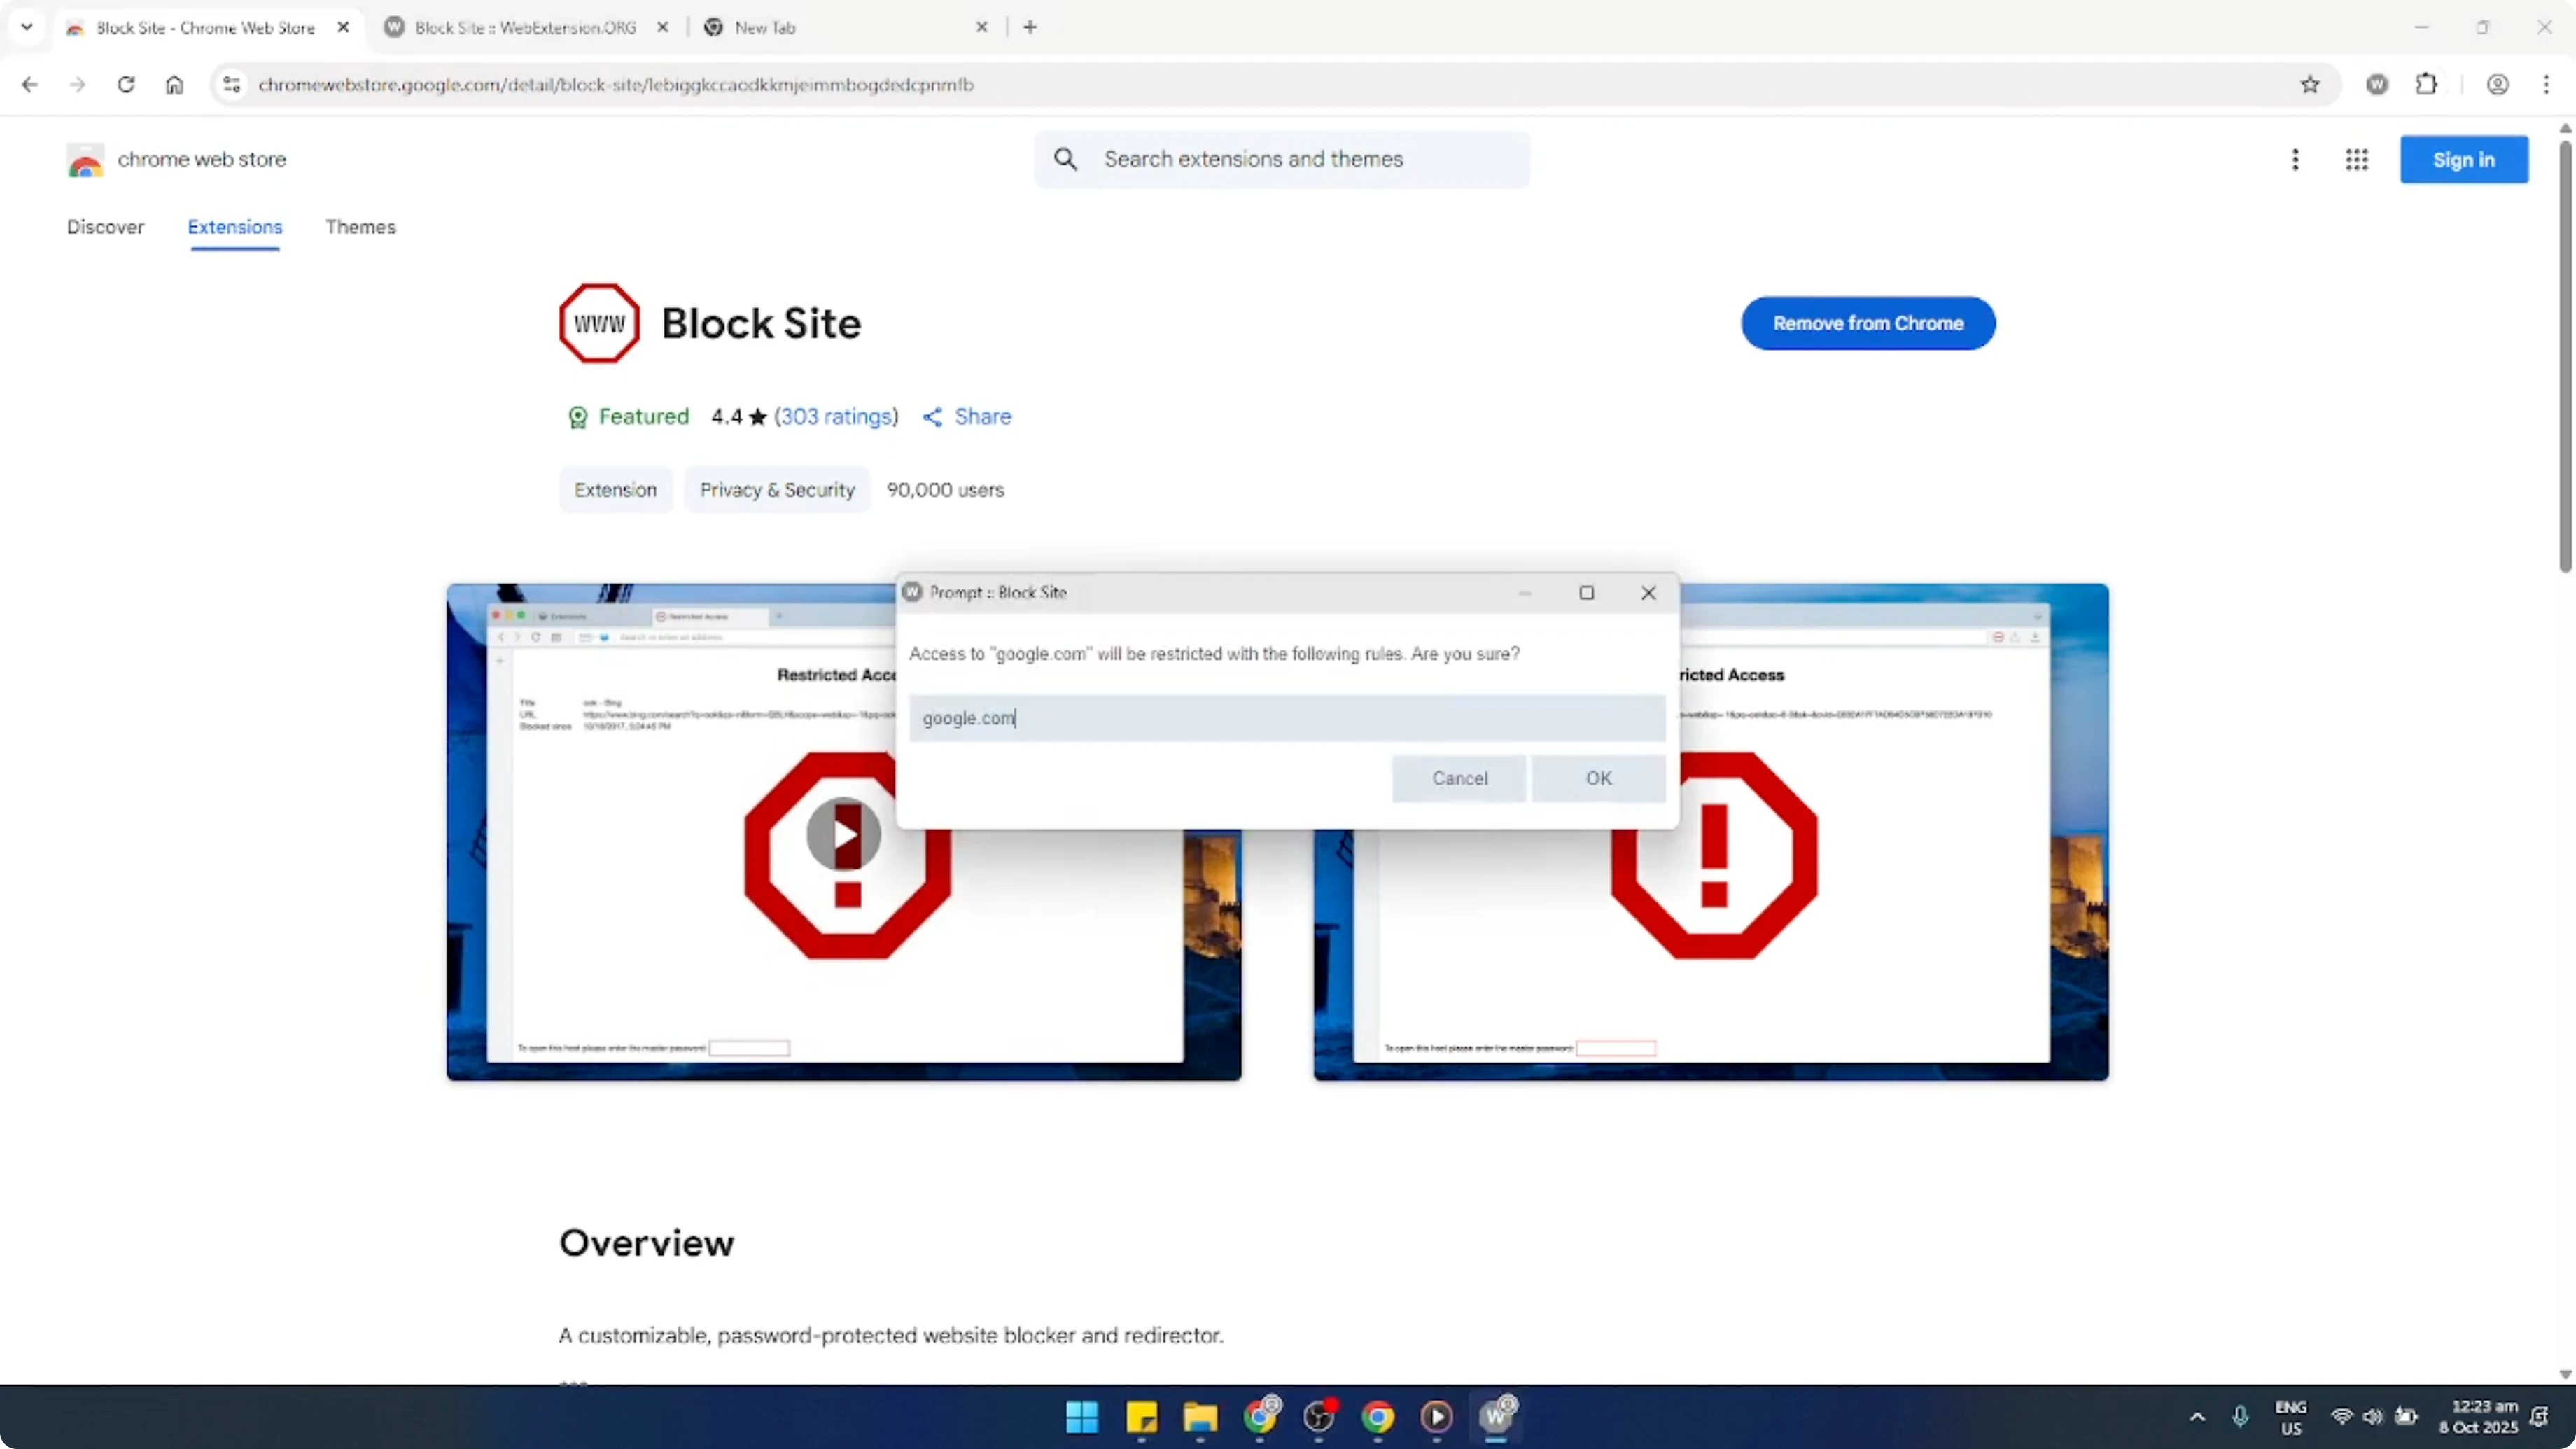Maximize the Block Site prompt window
2576x1449 pixels.
1586,593
